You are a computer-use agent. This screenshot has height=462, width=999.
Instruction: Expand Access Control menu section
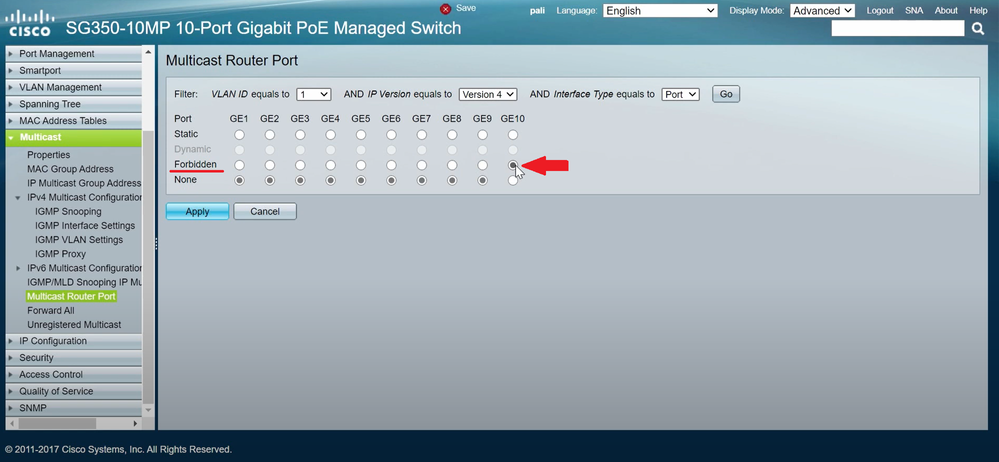(74, 374)
